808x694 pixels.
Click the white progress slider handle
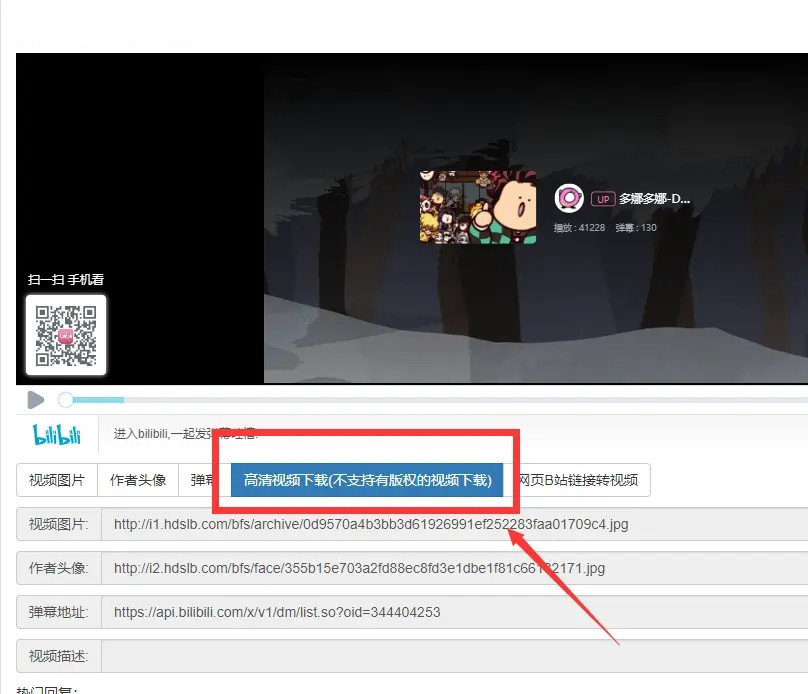(66, 400)
